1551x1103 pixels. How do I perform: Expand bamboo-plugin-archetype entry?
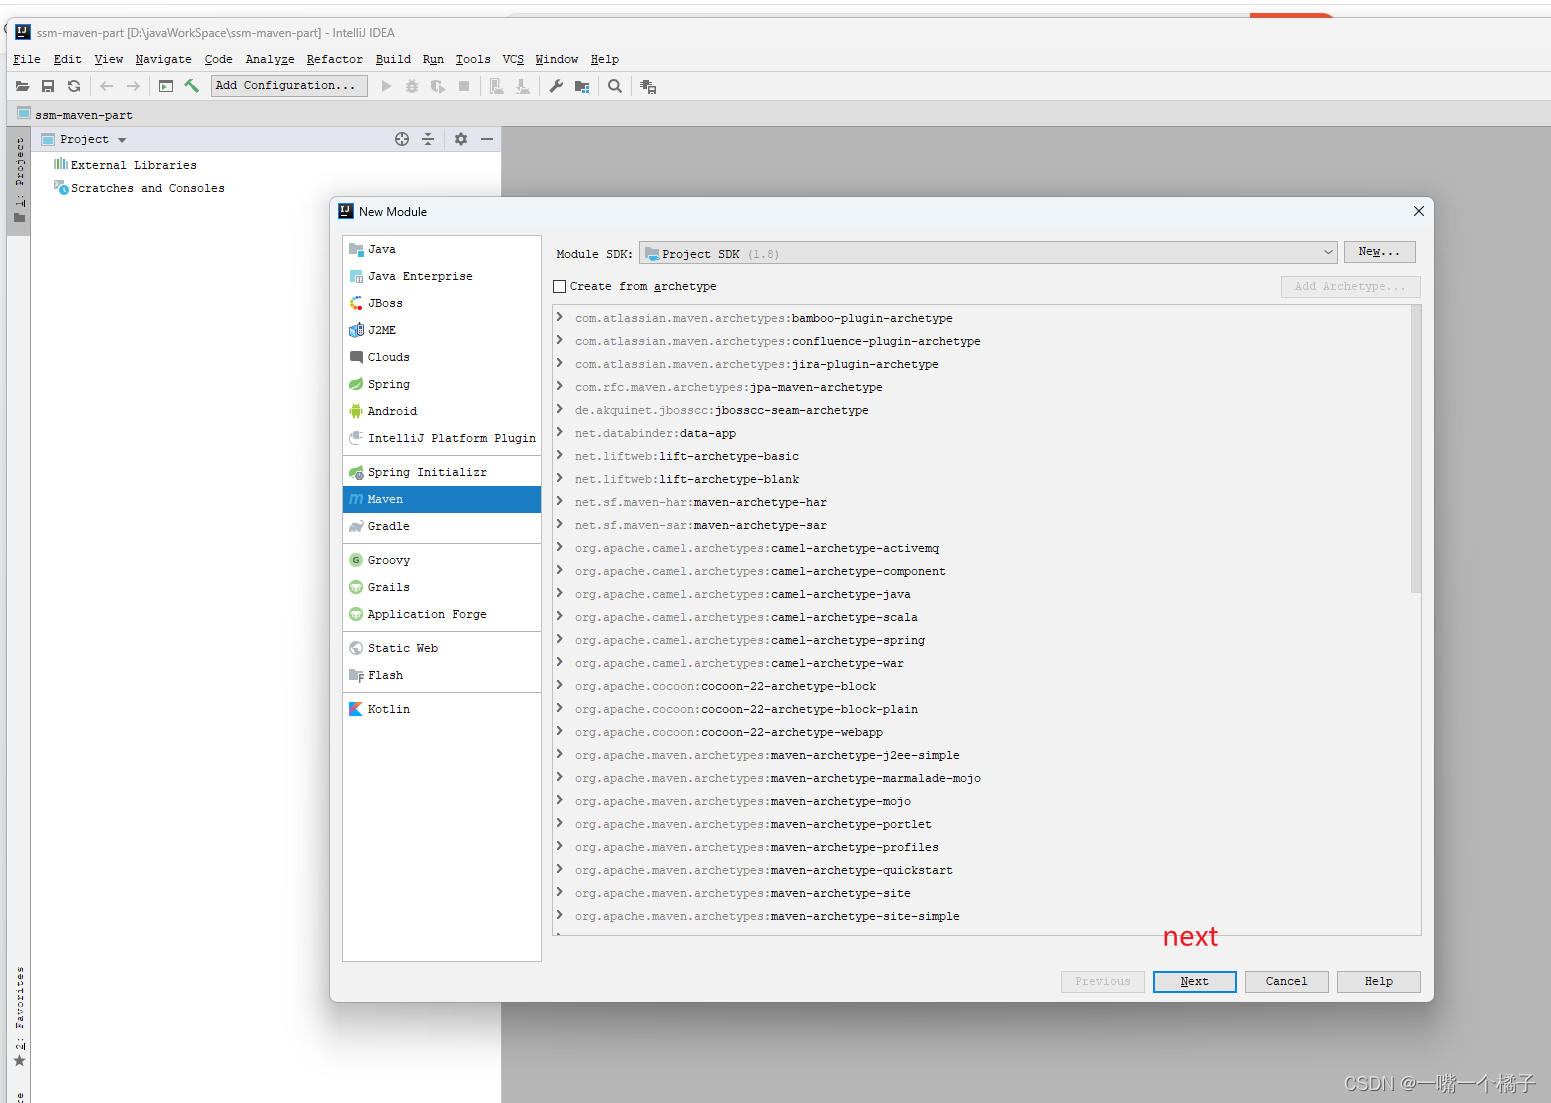560,317
